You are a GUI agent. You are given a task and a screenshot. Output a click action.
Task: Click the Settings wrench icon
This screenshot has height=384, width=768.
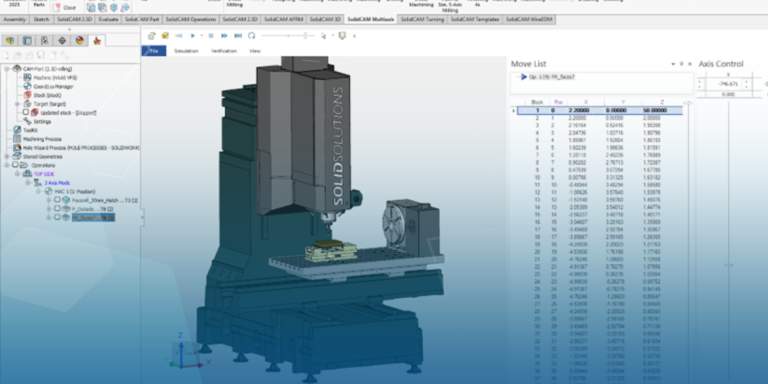27,121
